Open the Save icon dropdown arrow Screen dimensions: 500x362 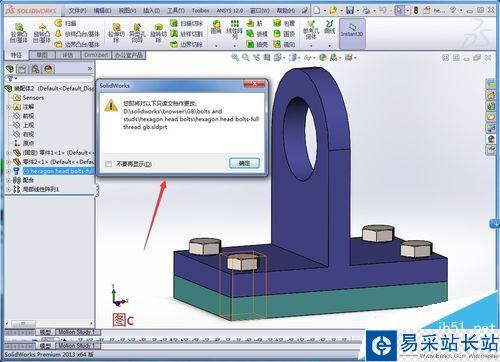(x=357, y=10)
